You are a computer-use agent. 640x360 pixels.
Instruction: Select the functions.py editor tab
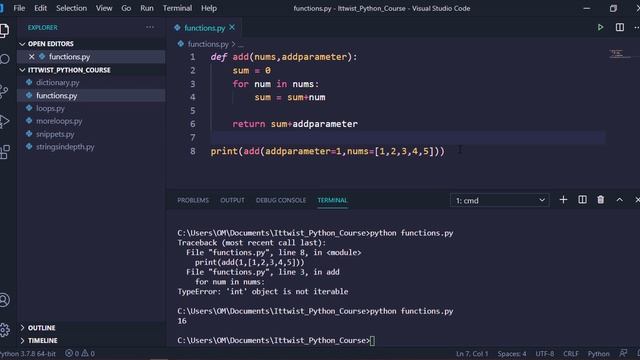click(204, 28)
